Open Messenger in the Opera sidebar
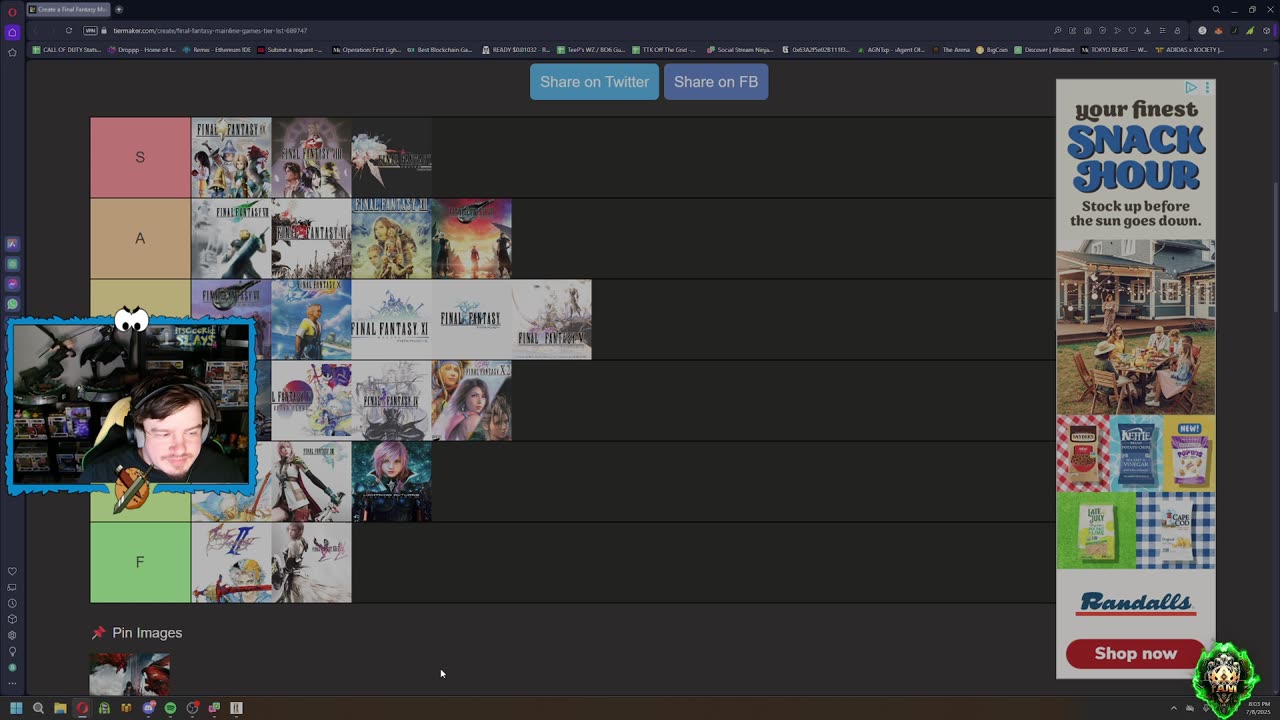The height and width of the screenshot is (720, 1280). (x=12, y=284)
